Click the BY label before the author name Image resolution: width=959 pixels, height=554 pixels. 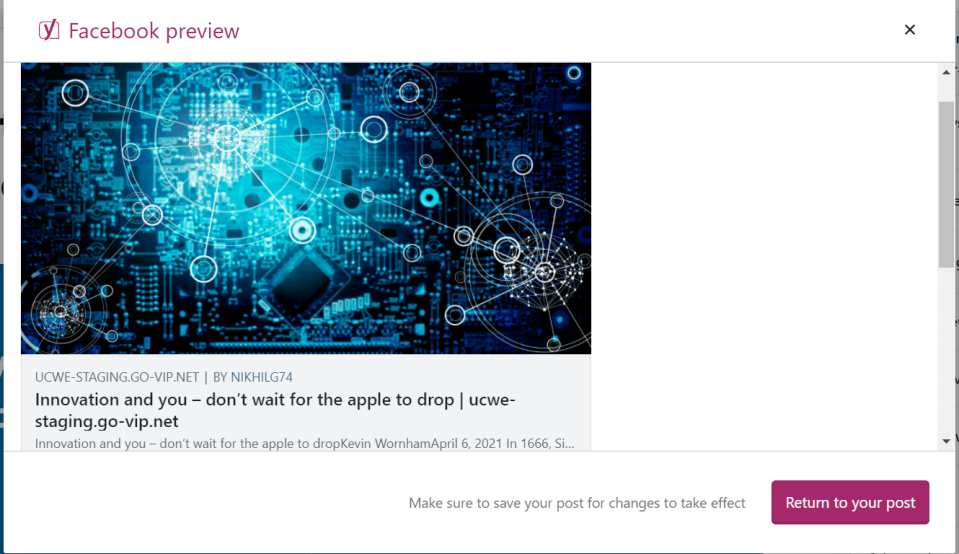pyautogui.click(x=220, y=377)
